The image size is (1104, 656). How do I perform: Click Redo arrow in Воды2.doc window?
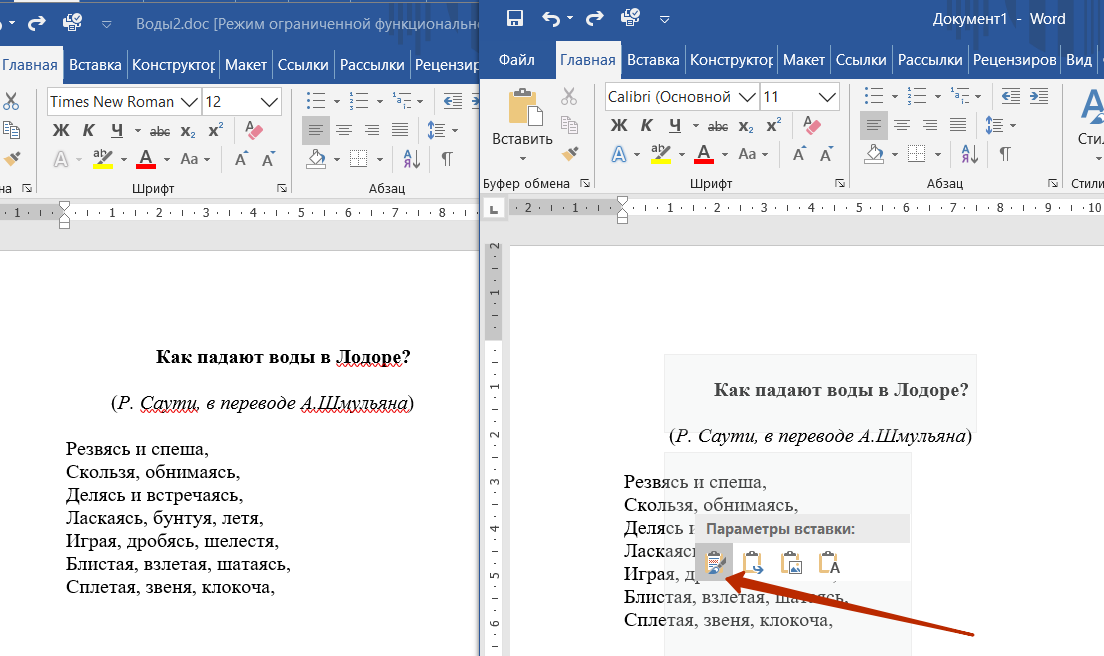tap(36, 24)
